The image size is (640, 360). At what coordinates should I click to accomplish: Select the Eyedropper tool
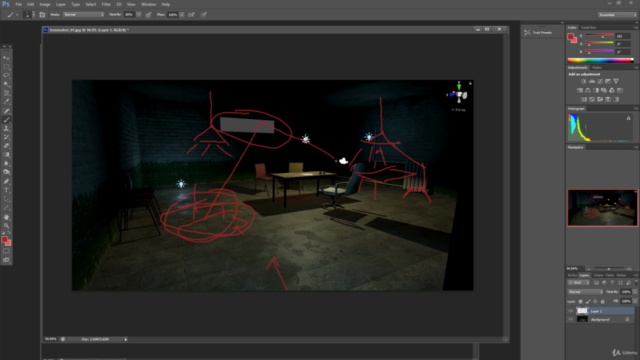point(6,102)
